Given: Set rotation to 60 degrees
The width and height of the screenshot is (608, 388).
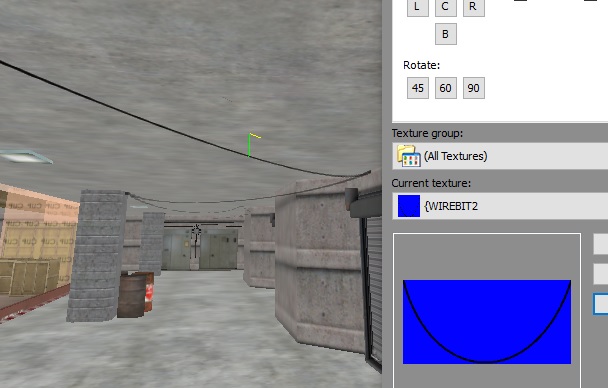Looking at the screenshot, I should [446, 88].
